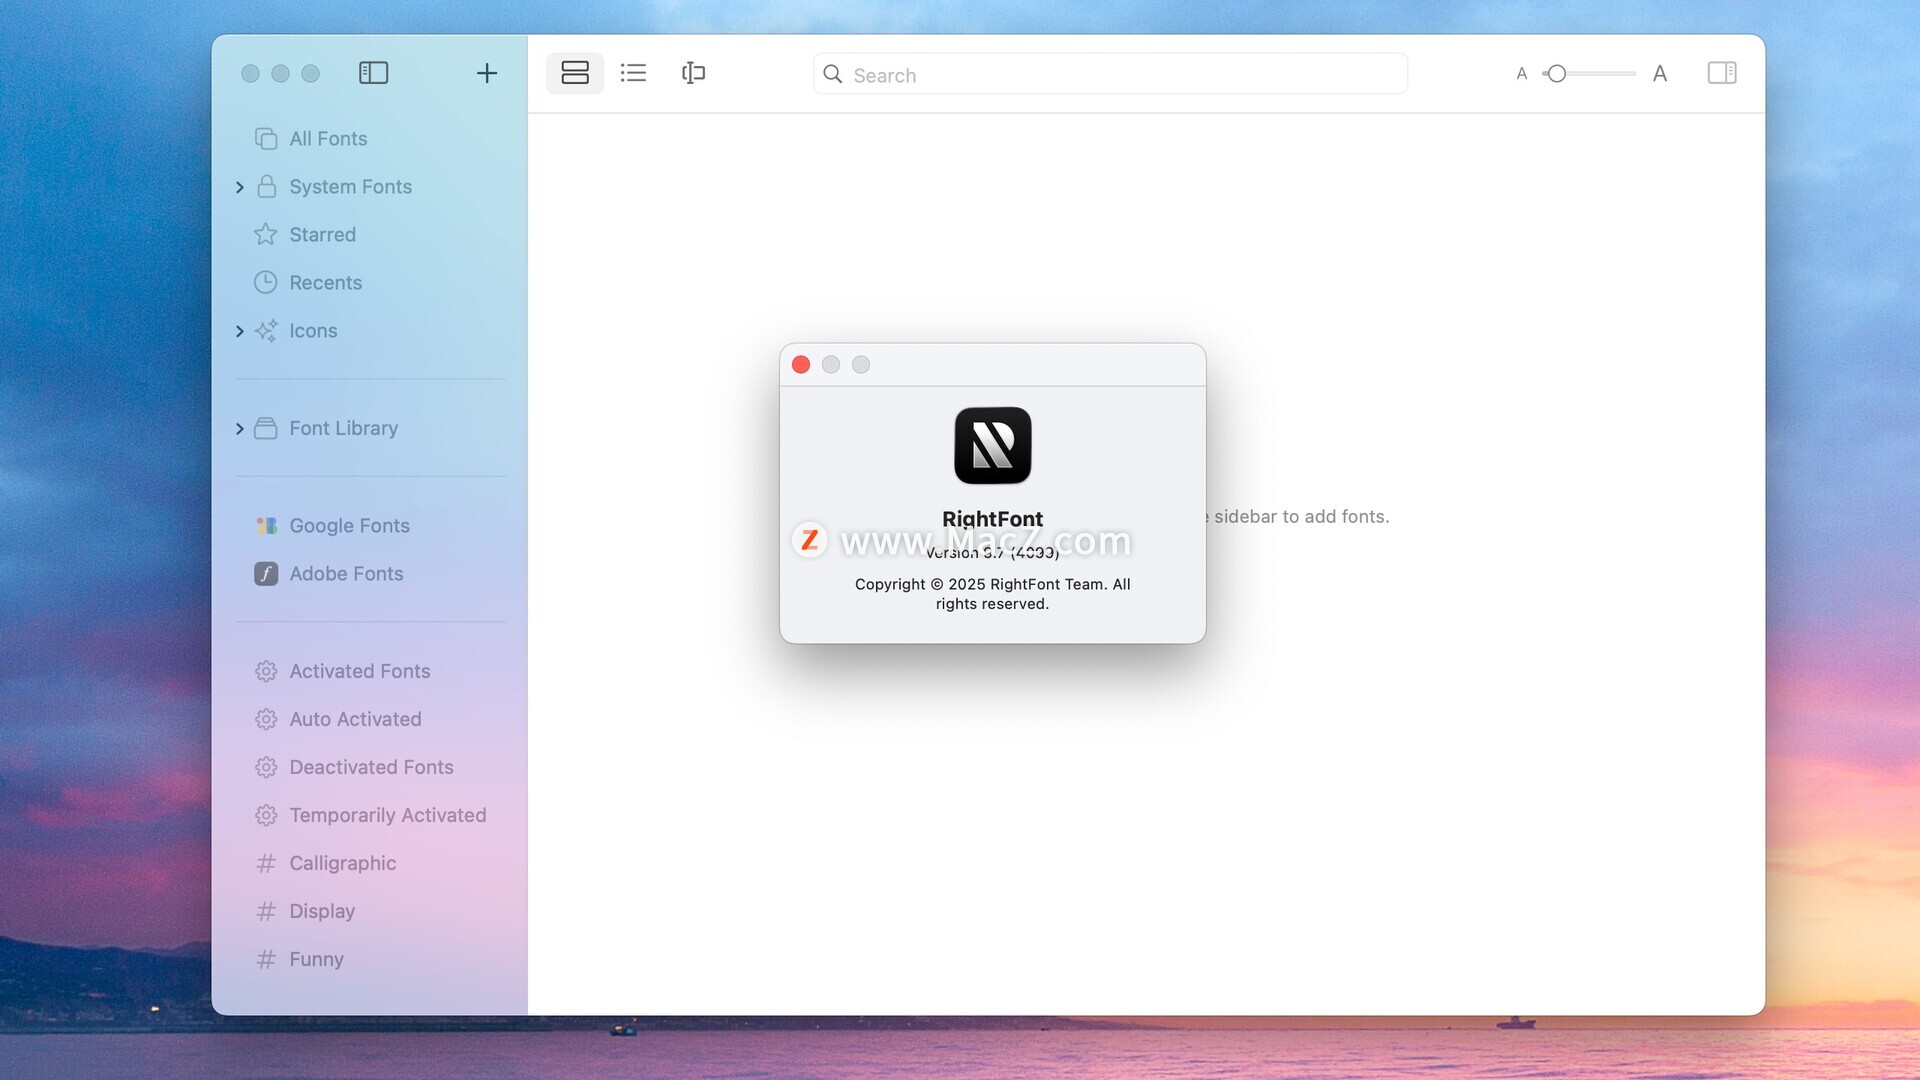Select the Funny tag
The width and height of the screenshot is (1920, 1080).
point(317,959)
